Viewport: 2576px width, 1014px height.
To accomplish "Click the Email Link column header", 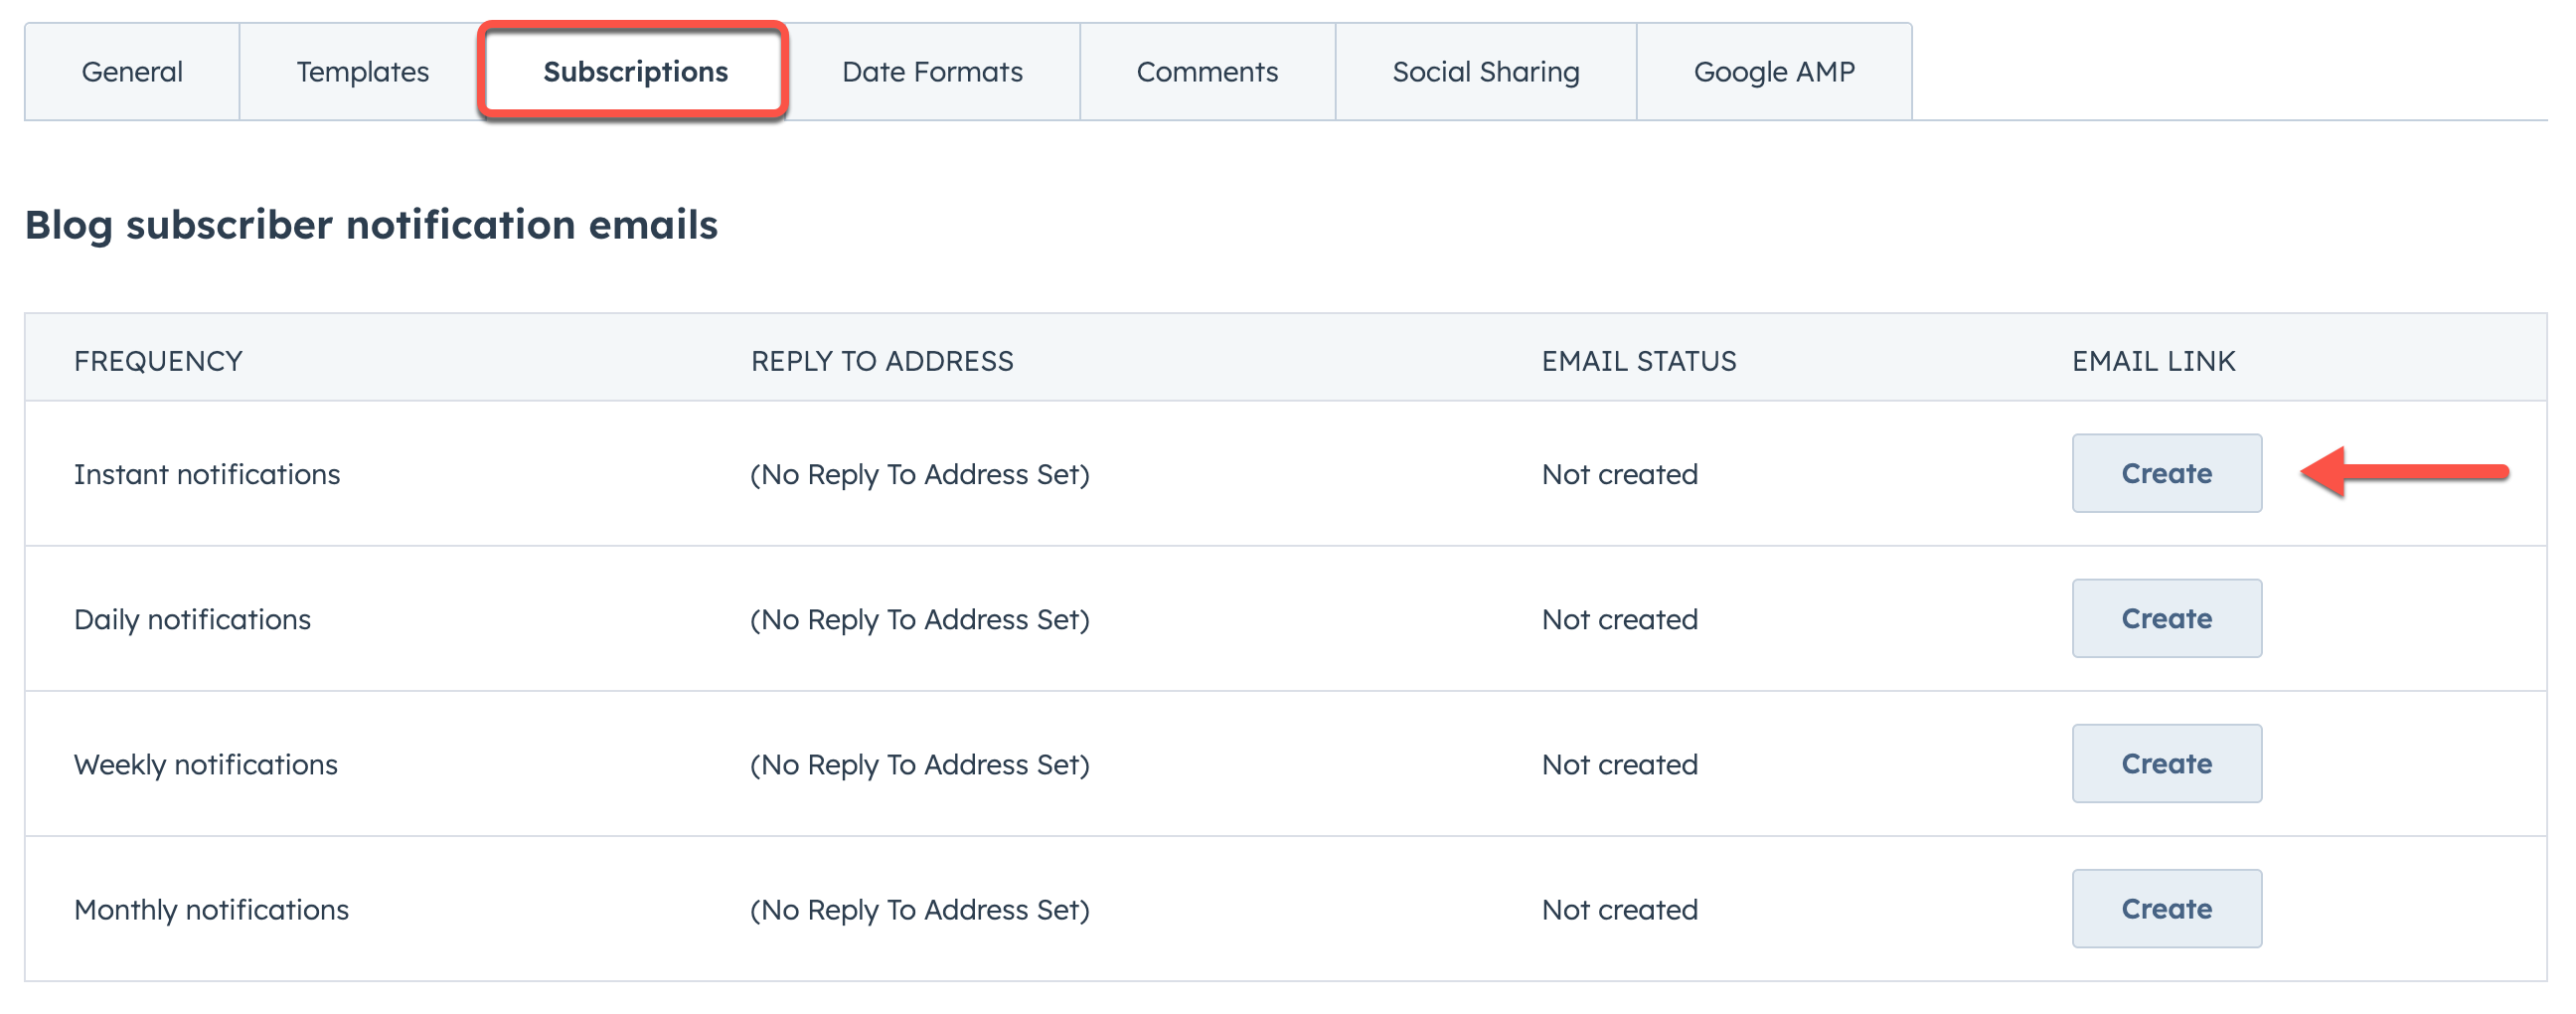I will (2153, 361).
